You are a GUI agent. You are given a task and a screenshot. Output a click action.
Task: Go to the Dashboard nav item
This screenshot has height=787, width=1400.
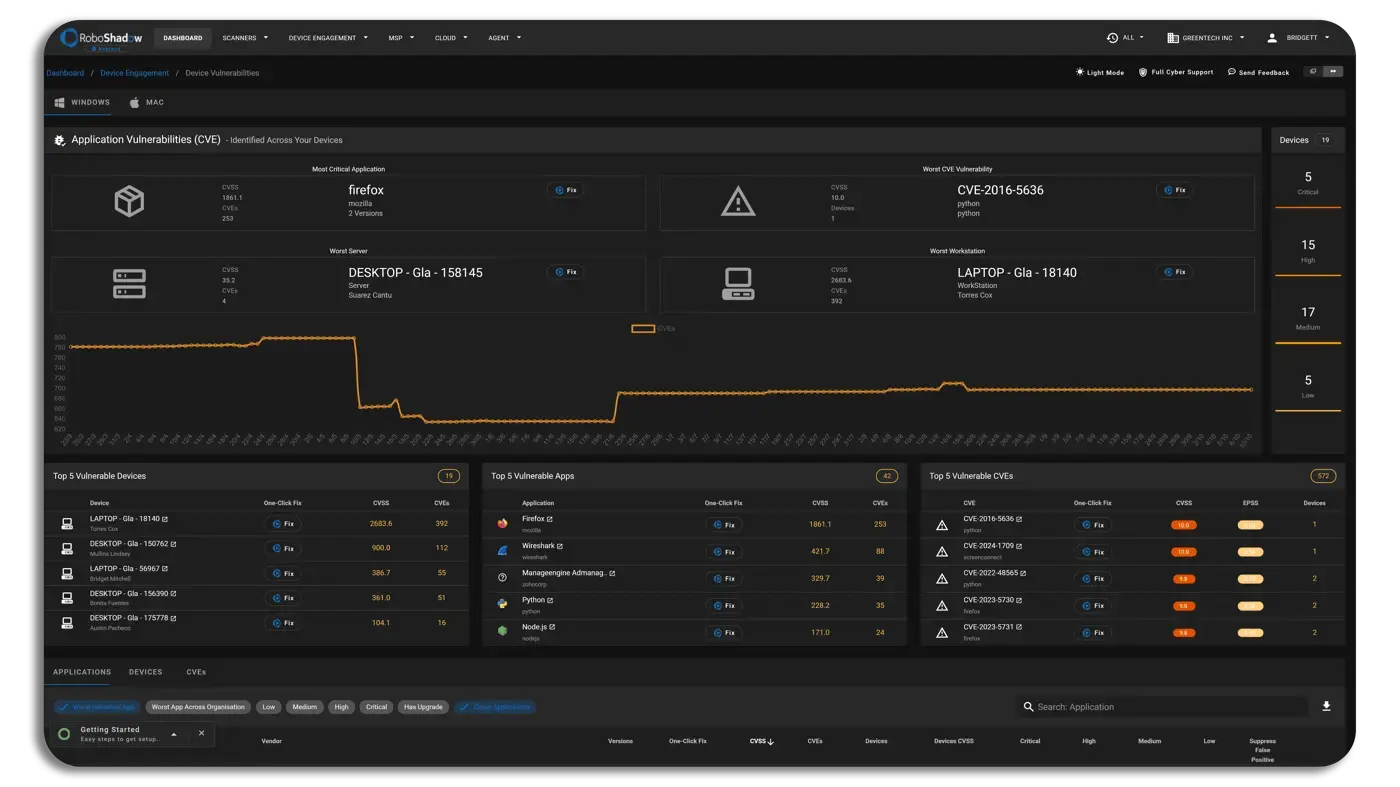point(183,38)
